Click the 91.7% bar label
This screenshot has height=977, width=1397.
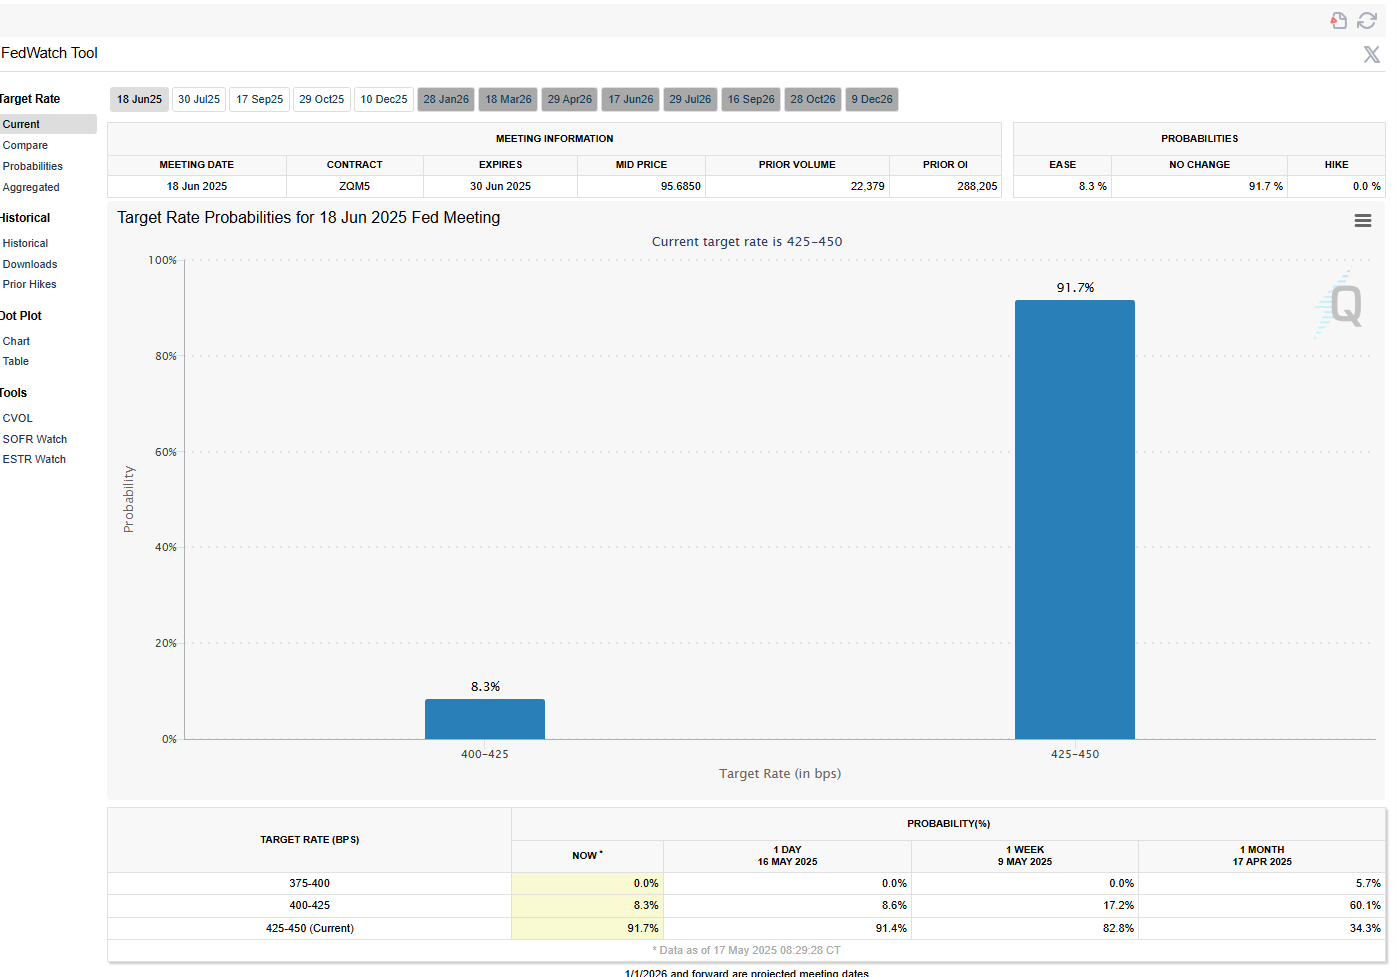[1075, 287]
